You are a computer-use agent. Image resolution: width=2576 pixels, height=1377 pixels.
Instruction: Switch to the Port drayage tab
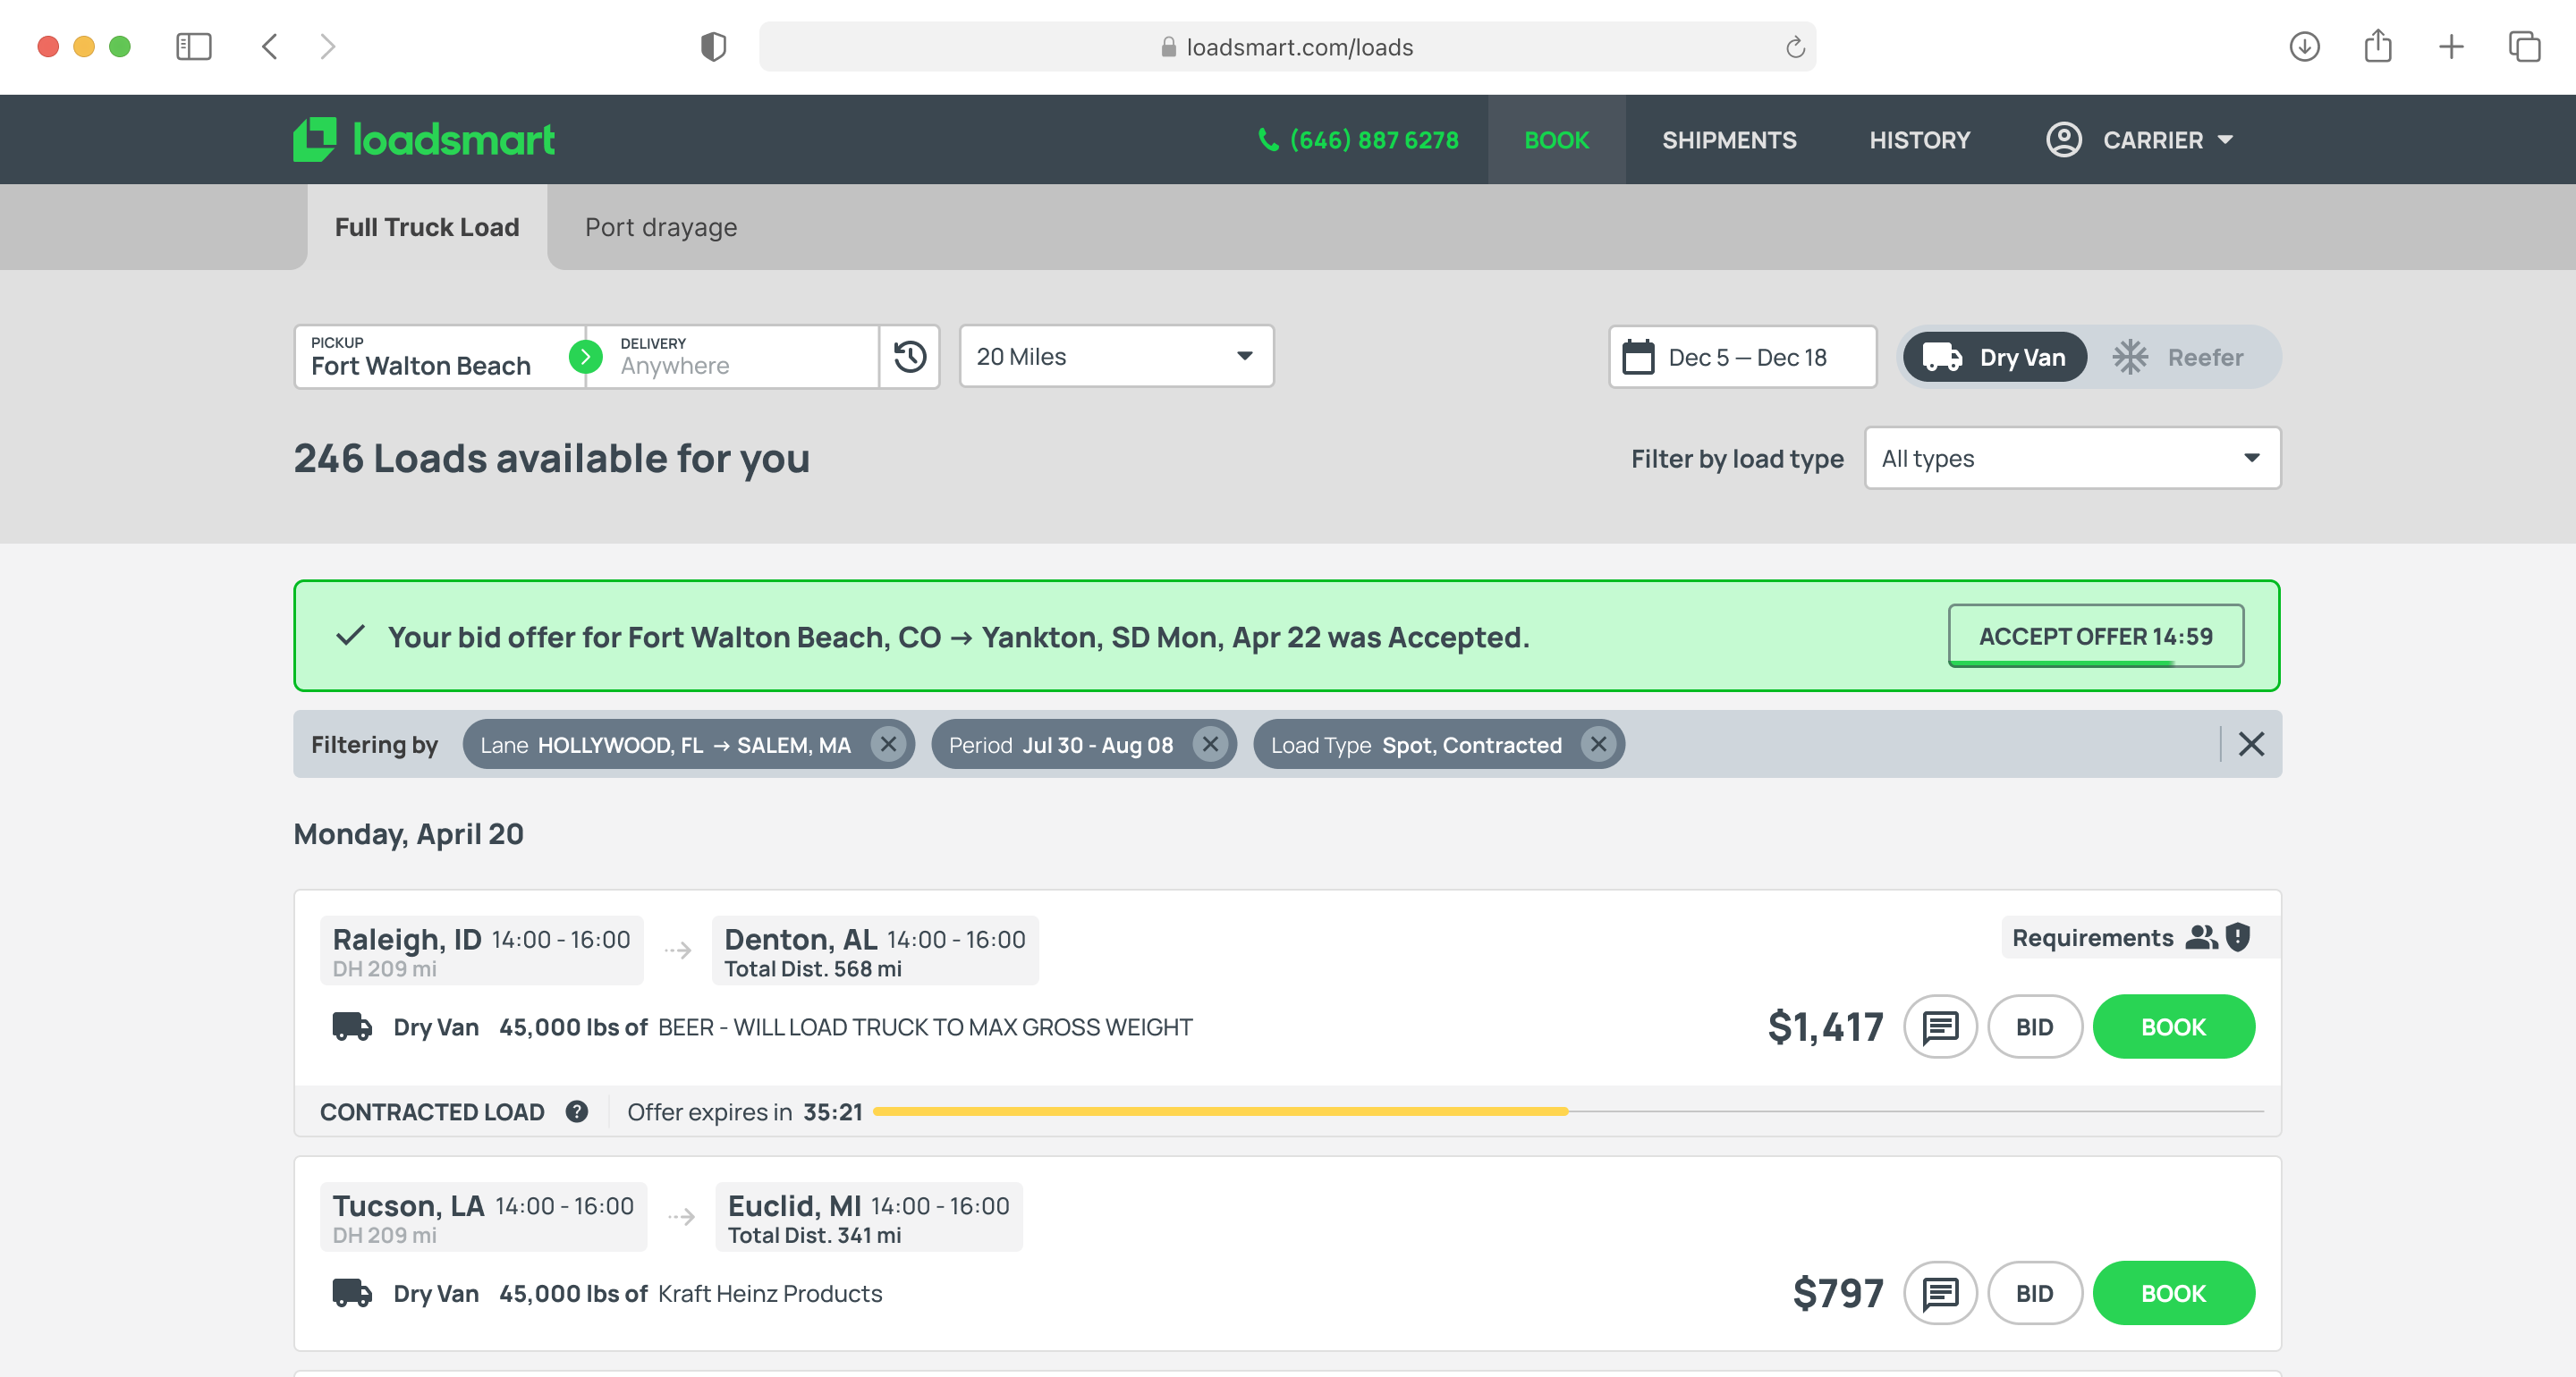661,228
